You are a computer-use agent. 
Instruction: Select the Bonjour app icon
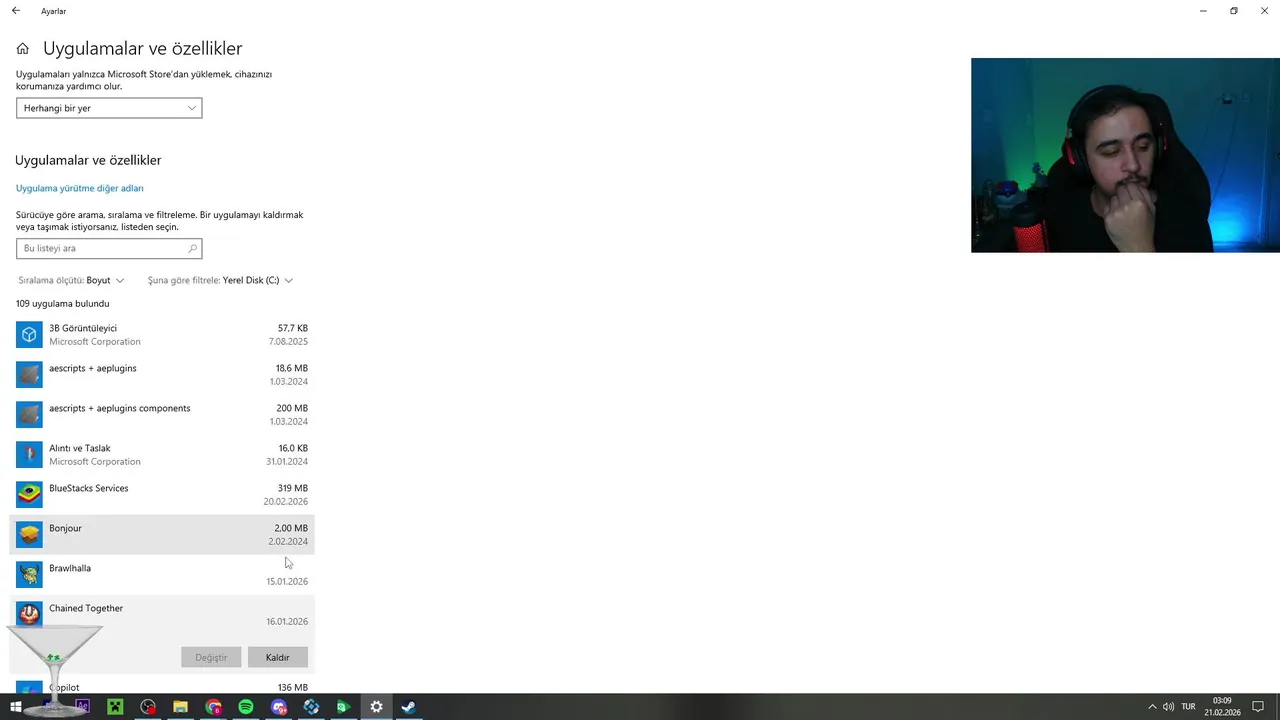click(x=29, y=534)
